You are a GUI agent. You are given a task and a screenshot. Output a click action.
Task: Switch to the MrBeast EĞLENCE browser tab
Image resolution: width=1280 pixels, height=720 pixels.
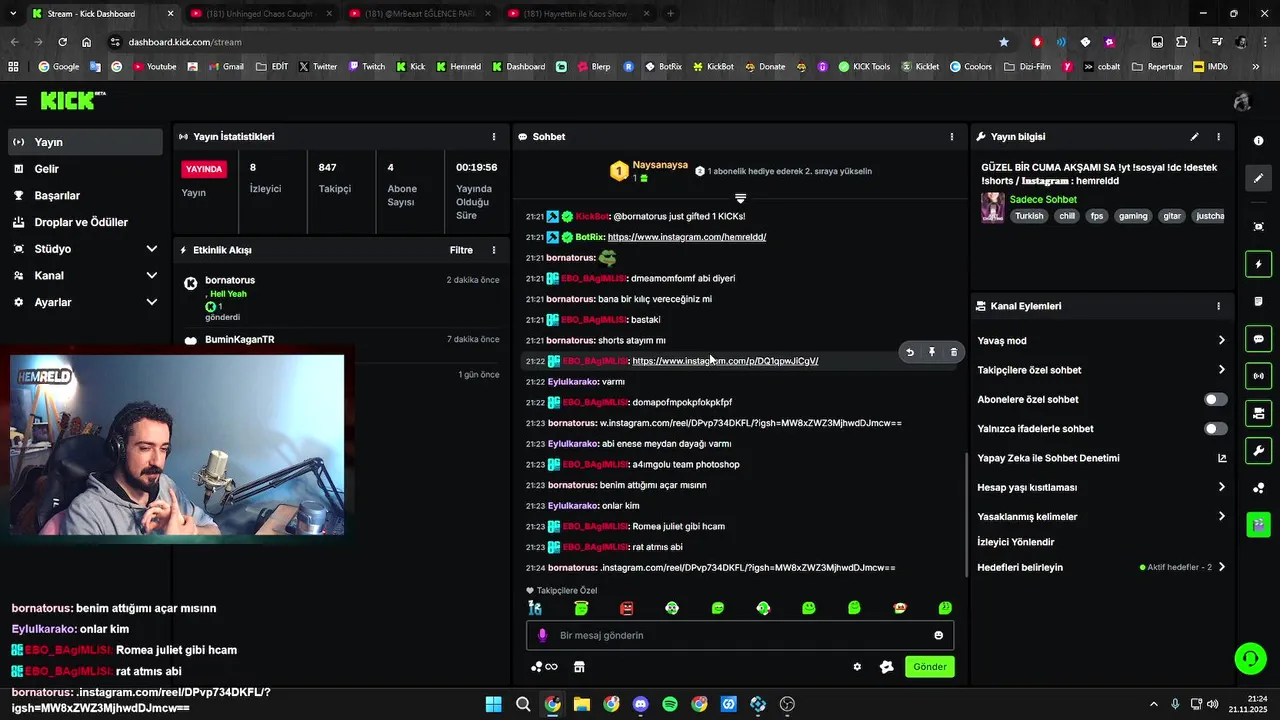coord(418,14)
